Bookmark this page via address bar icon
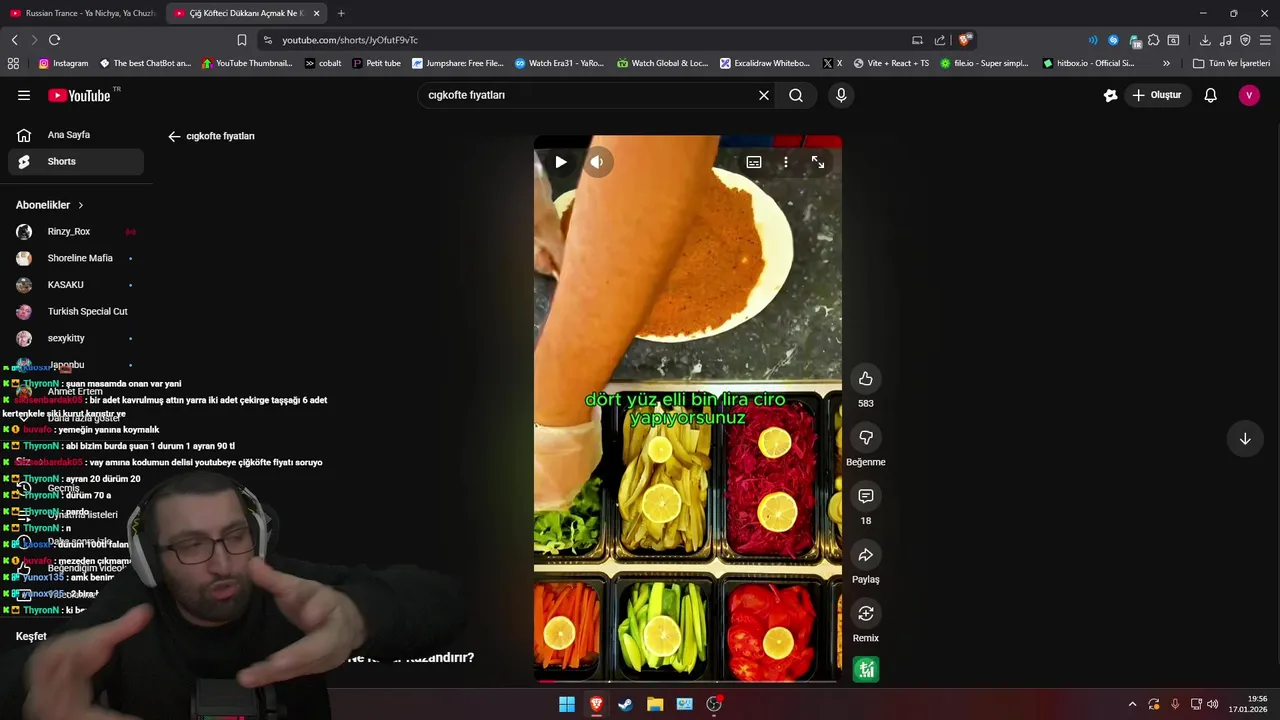1280x720 pixels. coord(242,40)
